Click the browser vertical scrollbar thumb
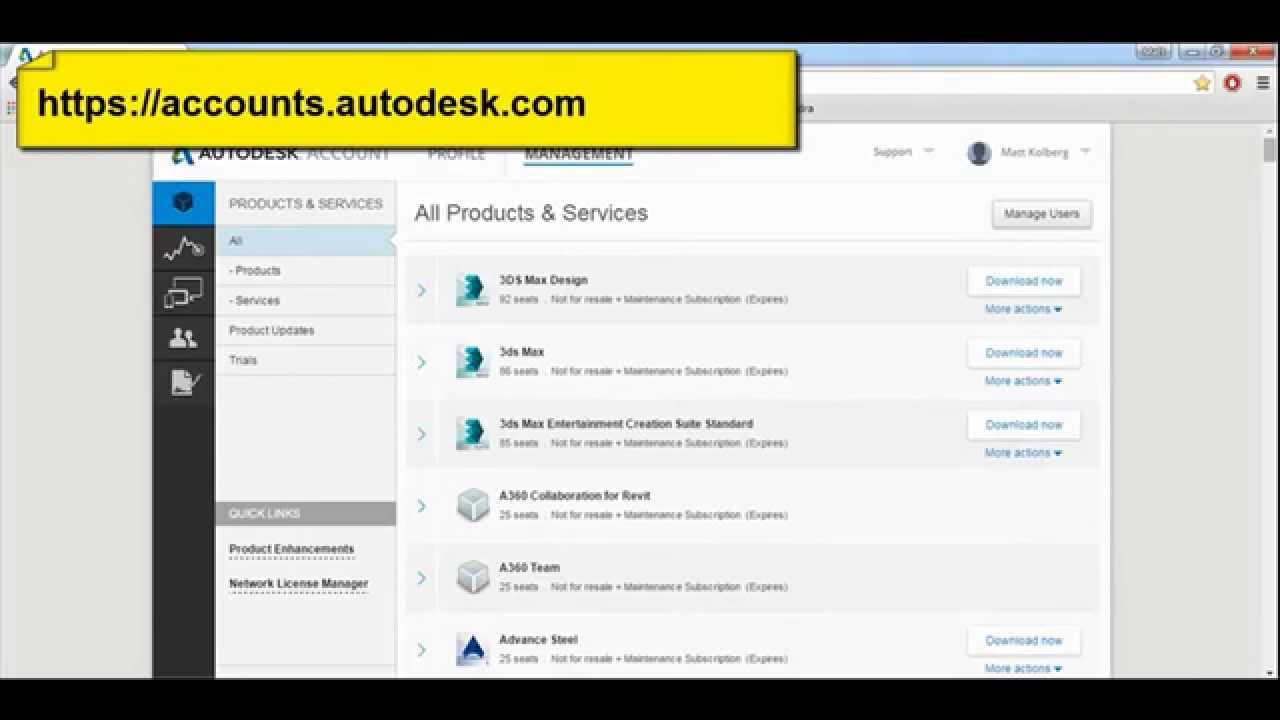 click(x=1270, y=150)
